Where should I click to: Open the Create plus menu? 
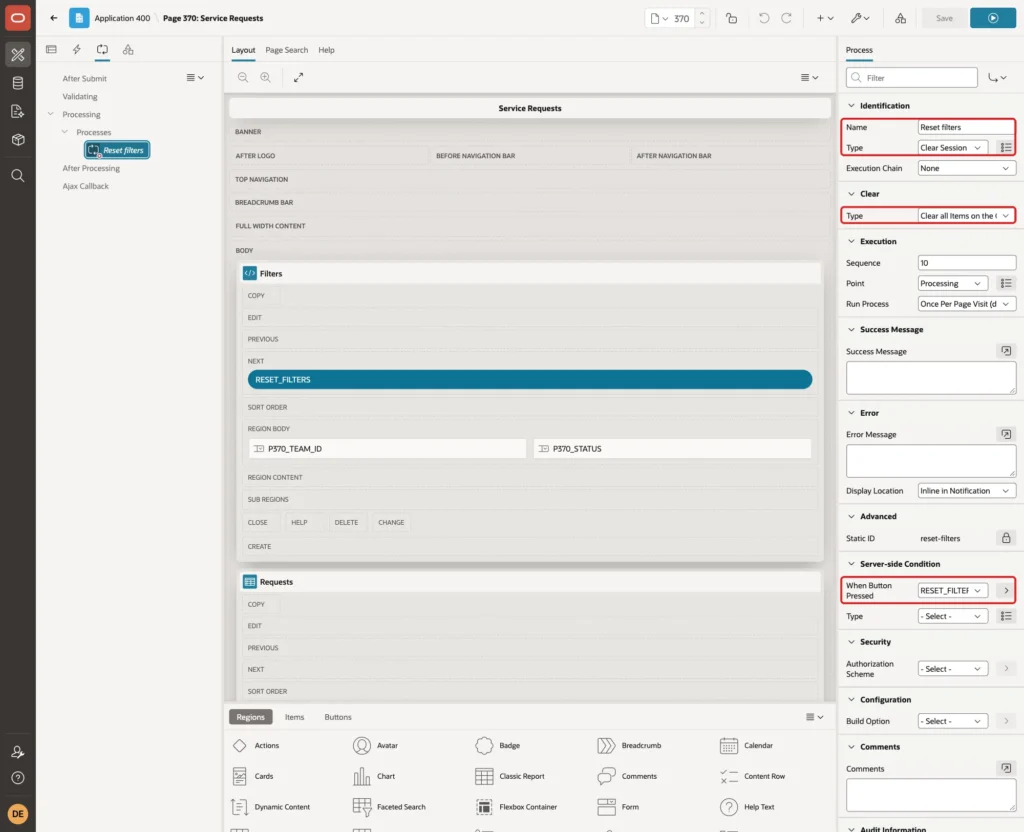coord(825,18)
